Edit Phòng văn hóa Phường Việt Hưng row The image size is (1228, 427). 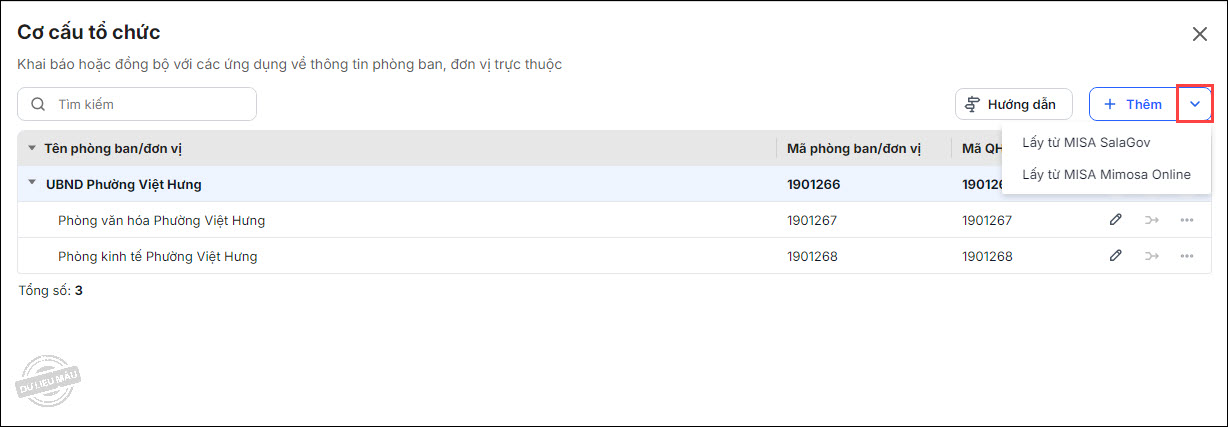coord(1115,220)
